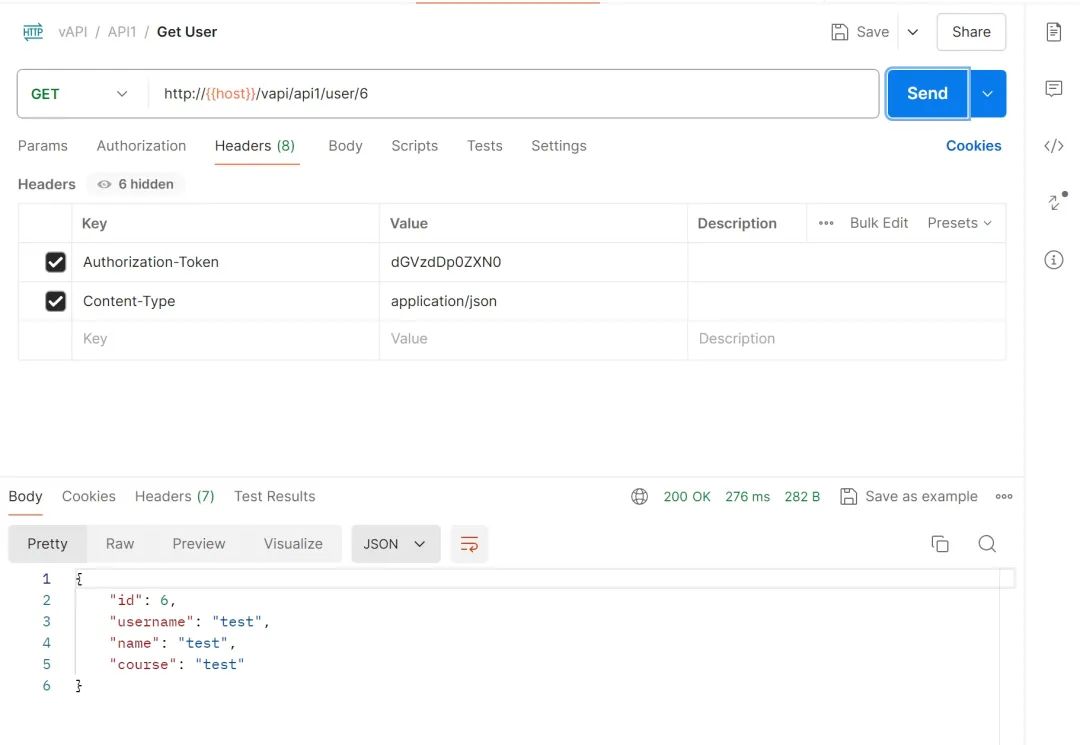Click the HTTP request type icon
The height and width of the screenshot is (745, 1080).
(32, 32)
